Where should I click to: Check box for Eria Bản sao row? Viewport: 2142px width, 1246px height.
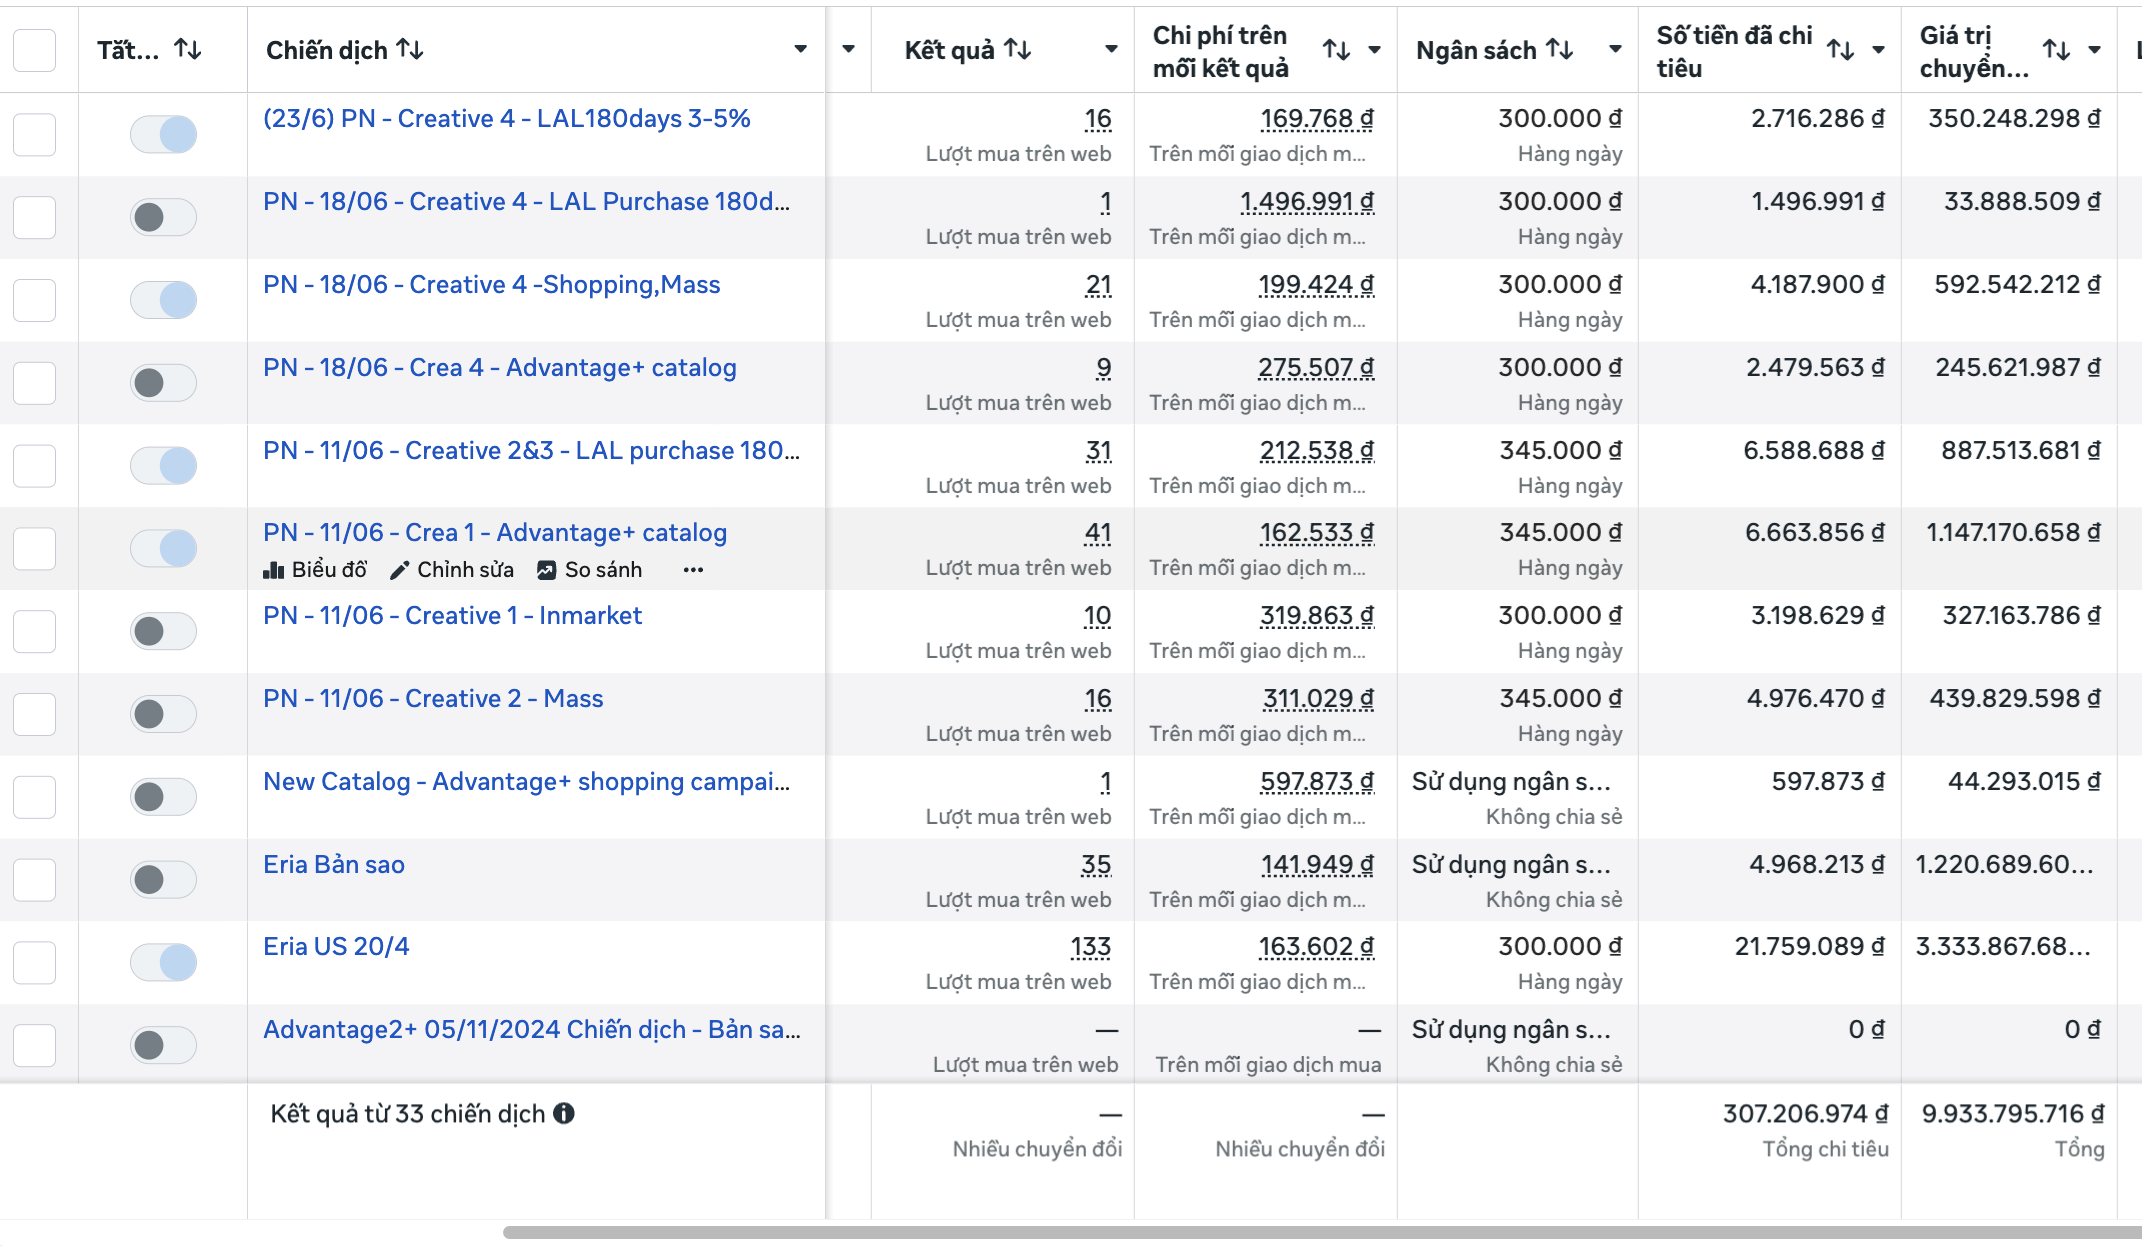point(34,879)
